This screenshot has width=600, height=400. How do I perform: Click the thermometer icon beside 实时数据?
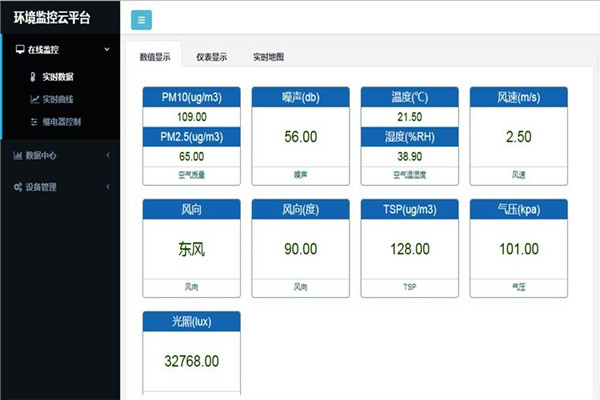coord(34,77)
